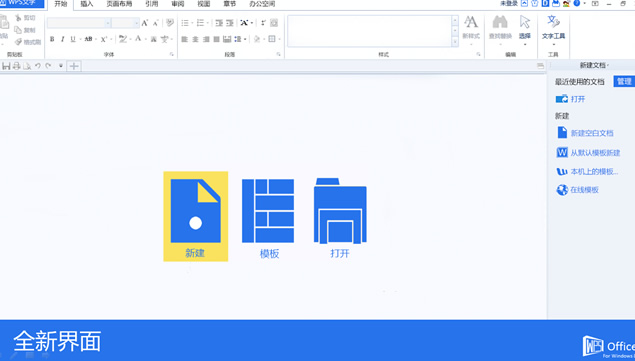Click the plus new tab button

click(x=74, y=66)
